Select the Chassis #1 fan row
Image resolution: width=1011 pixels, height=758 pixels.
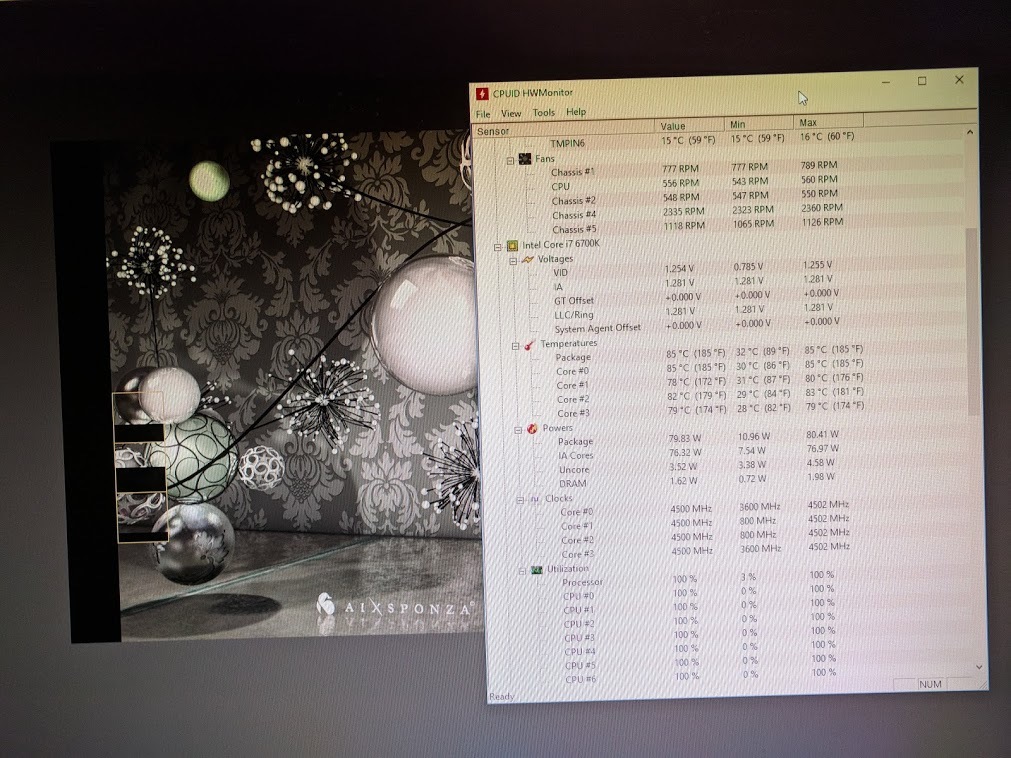[x=721, y=170]
